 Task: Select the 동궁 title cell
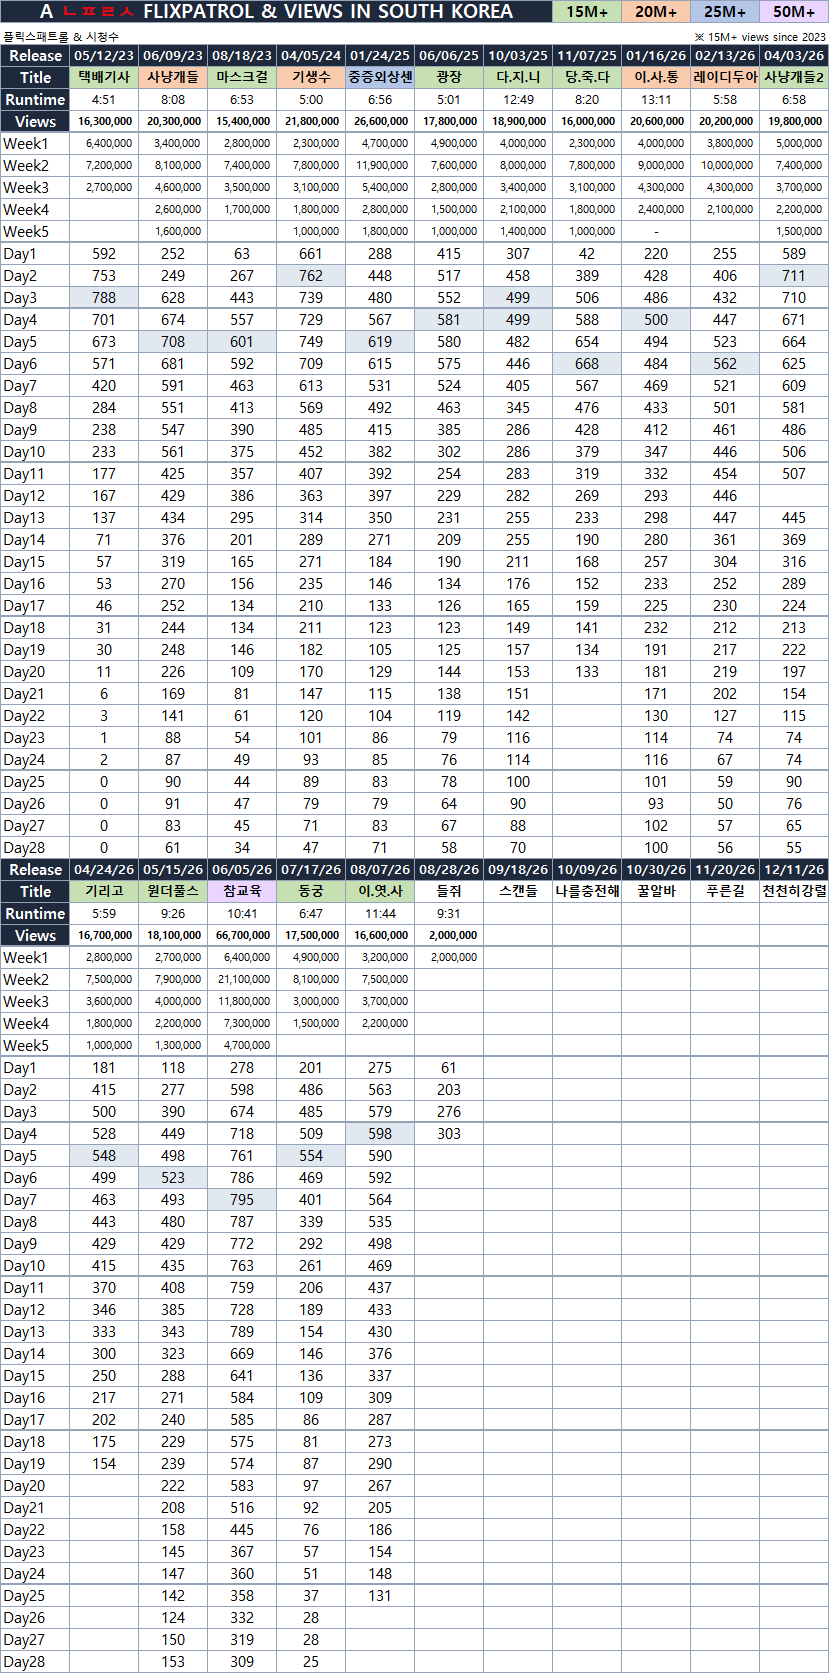[x=311, y=891]
